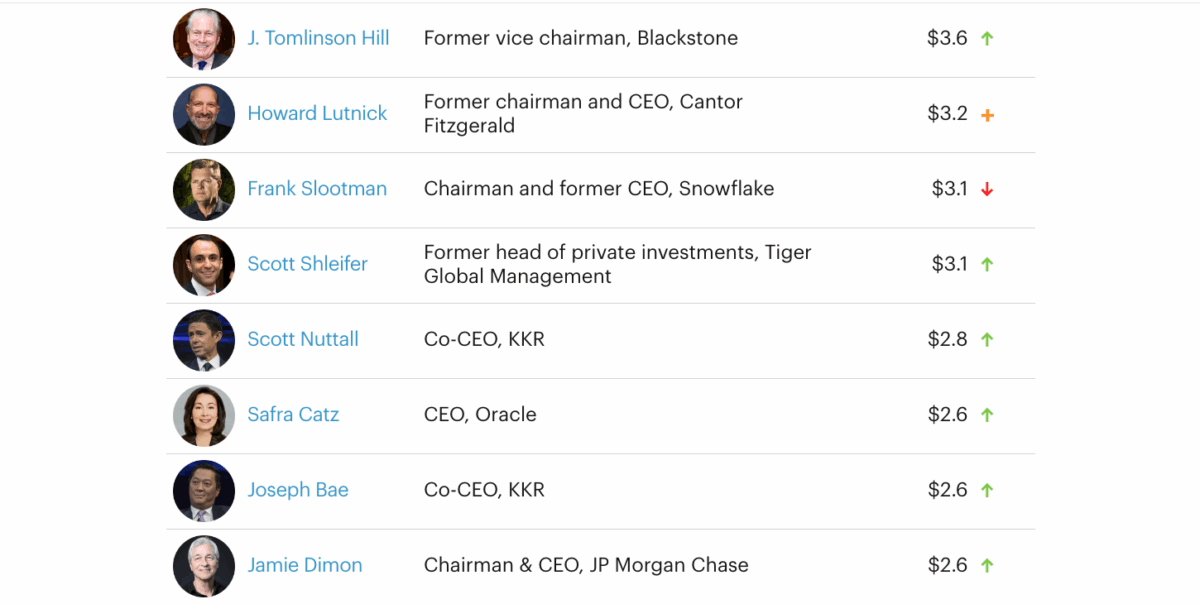Click red down arrow in Slootman row
1200x604 pixels.
[x=987, y=189]
